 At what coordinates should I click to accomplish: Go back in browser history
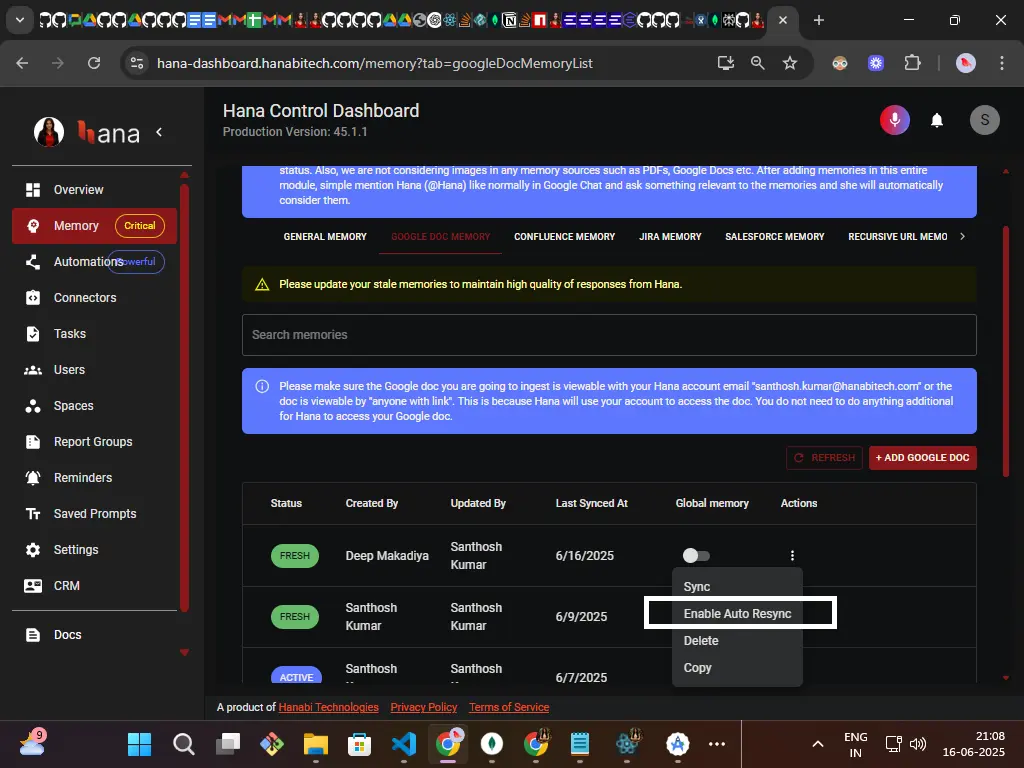[22, 63]
